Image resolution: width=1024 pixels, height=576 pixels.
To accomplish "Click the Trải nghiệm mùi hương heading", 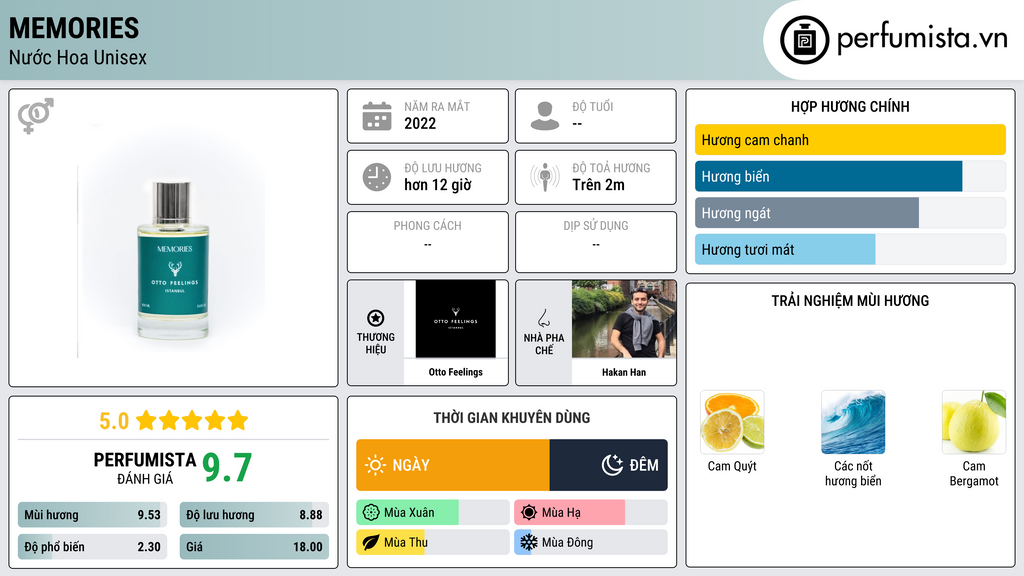I will coord(850,300).
